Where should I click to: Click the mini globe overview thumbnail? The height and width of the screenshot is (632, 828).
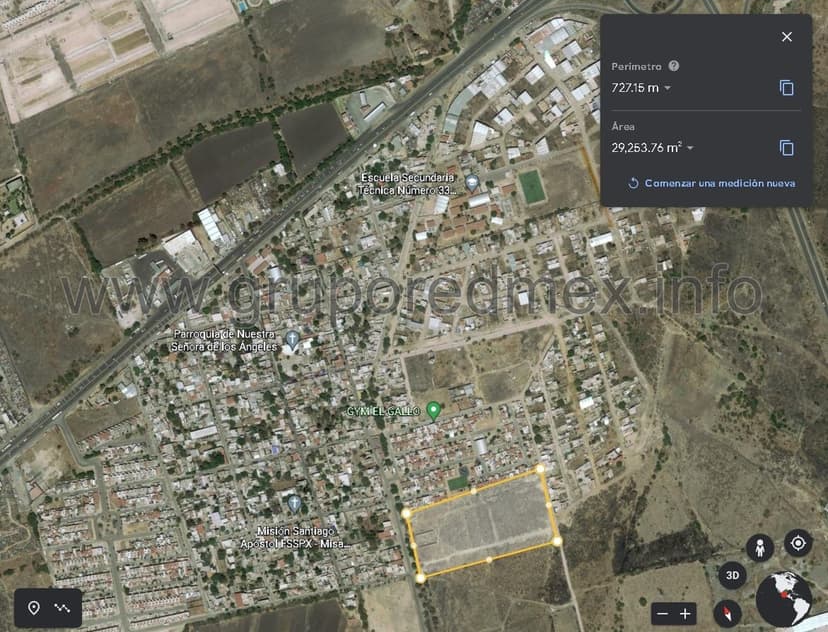point(784,597)
